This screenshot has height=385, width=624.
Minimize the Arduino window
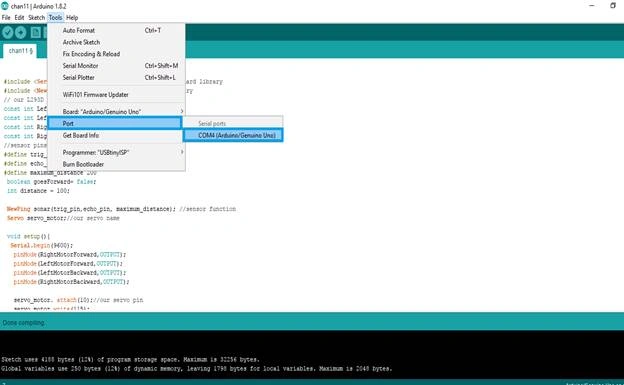click(x=592, y=6)
